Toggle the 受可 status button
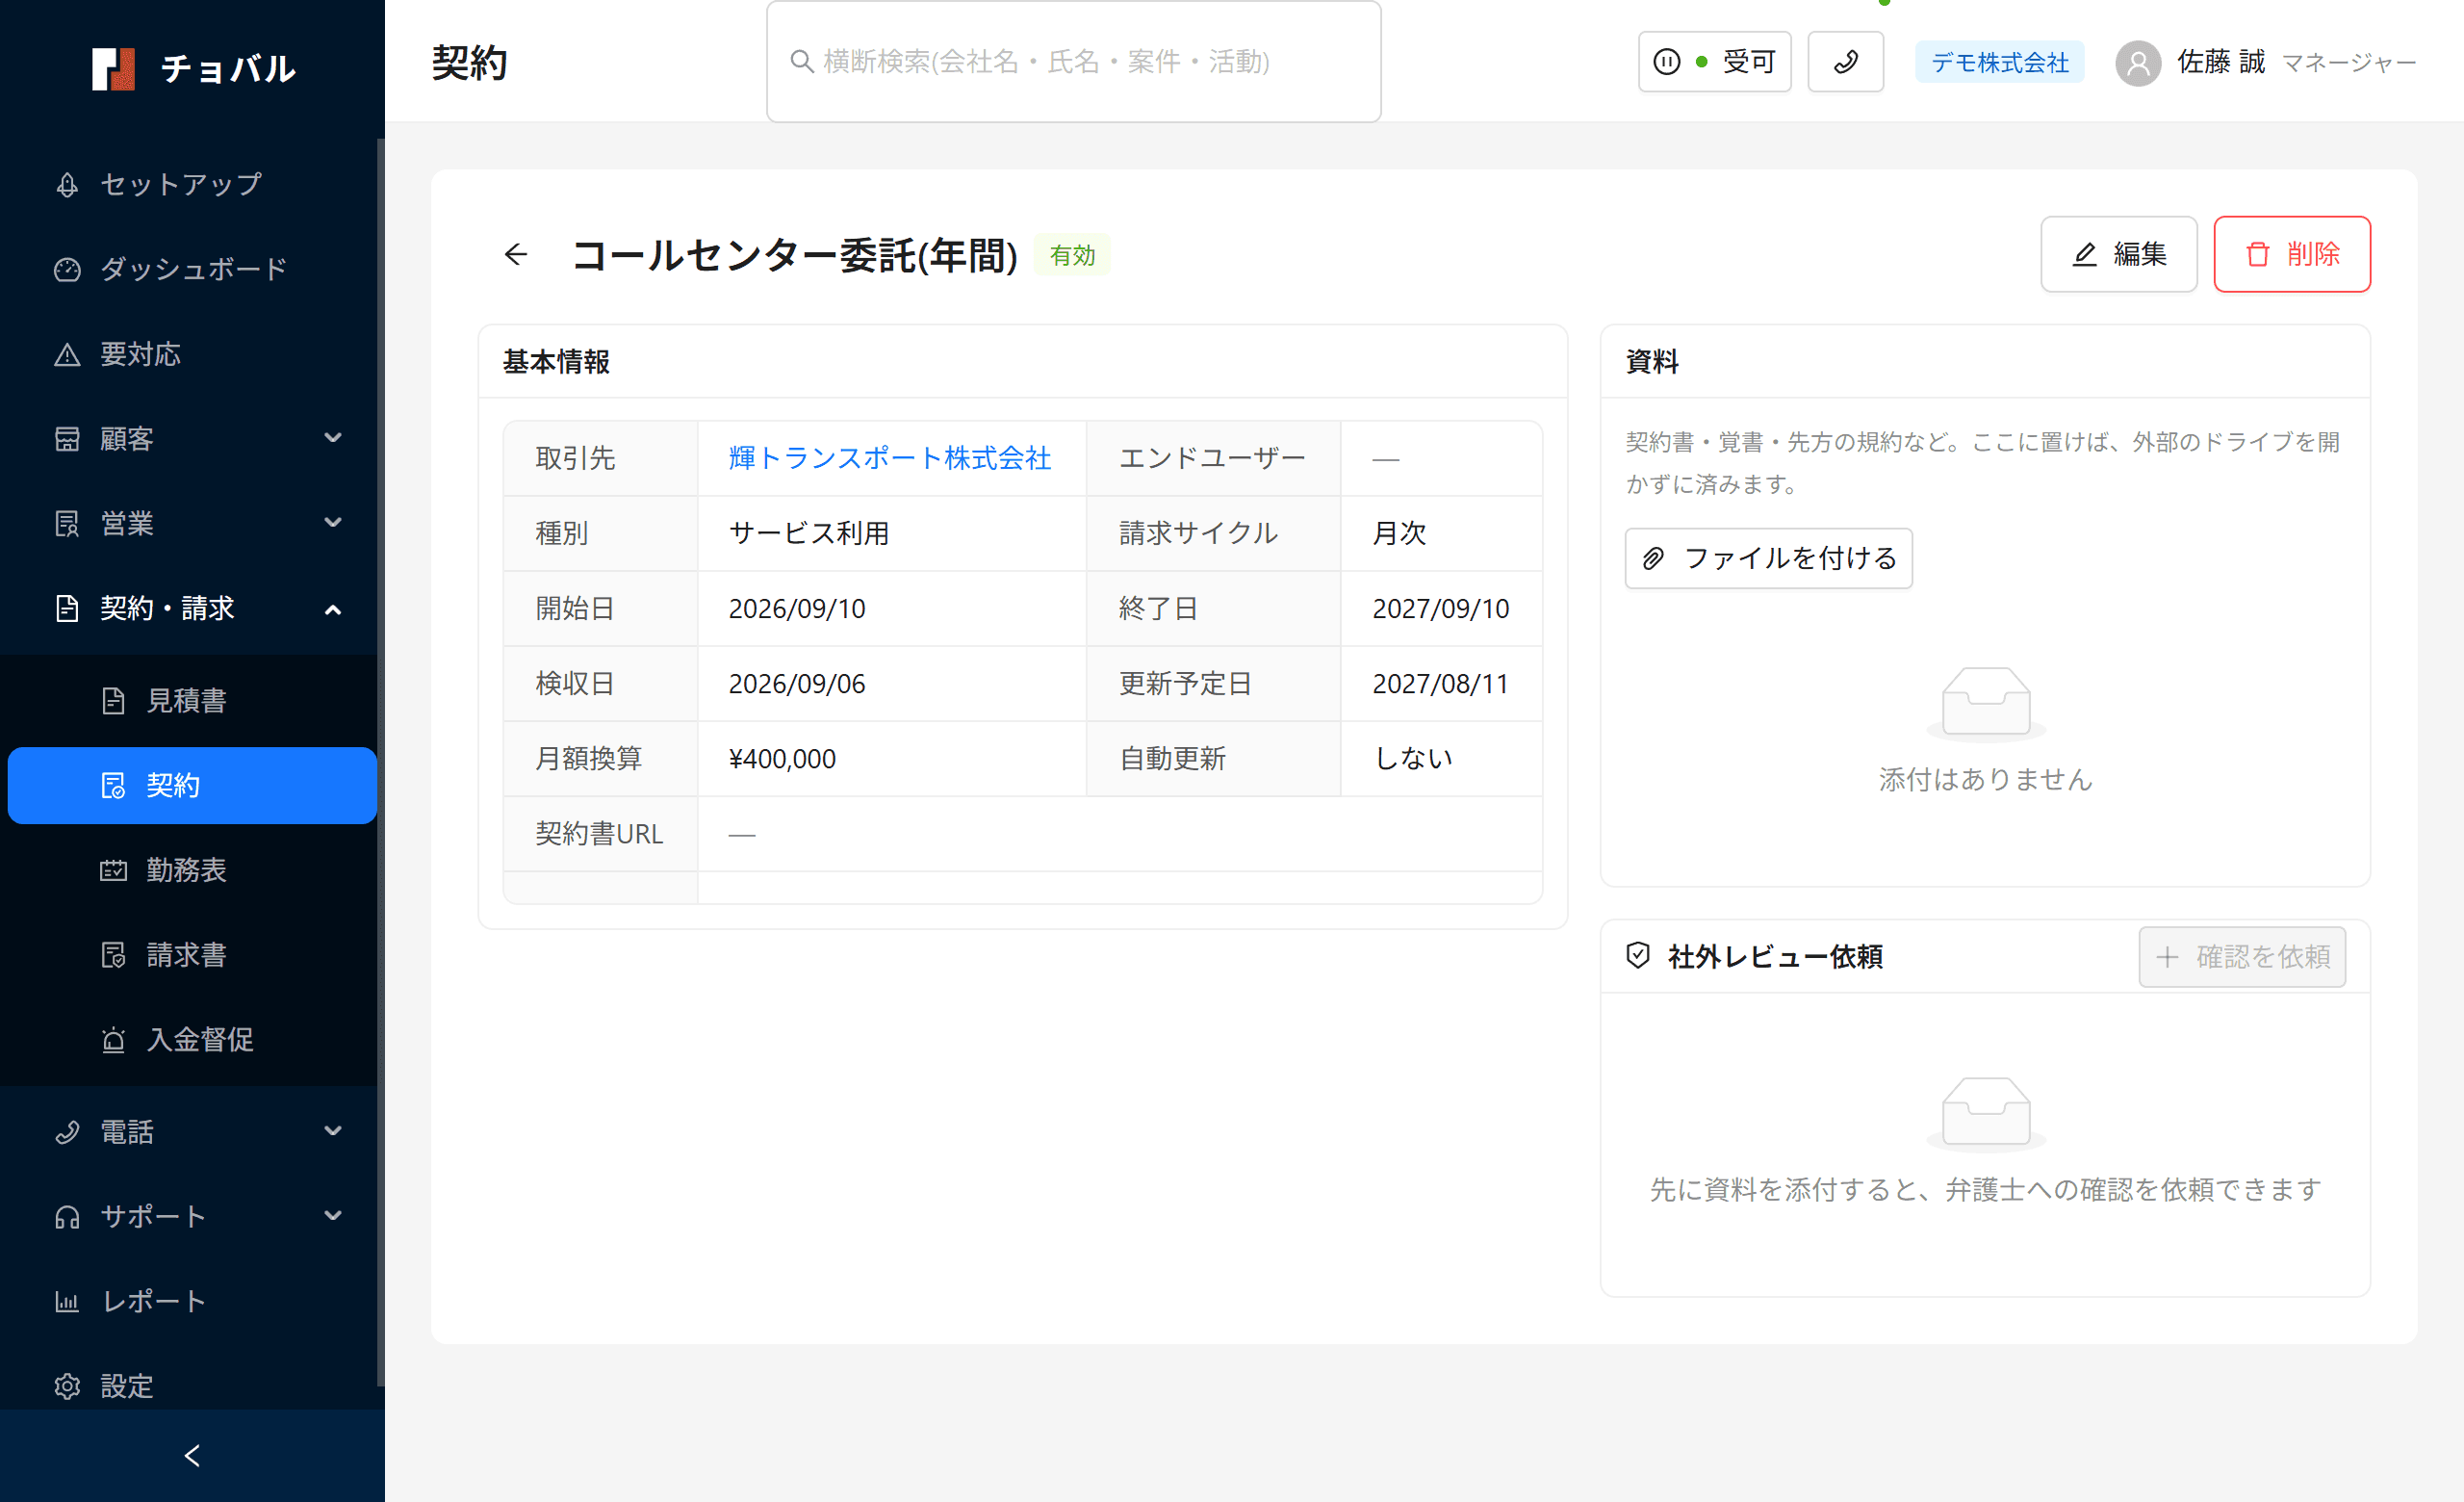 pos(1714,62)
